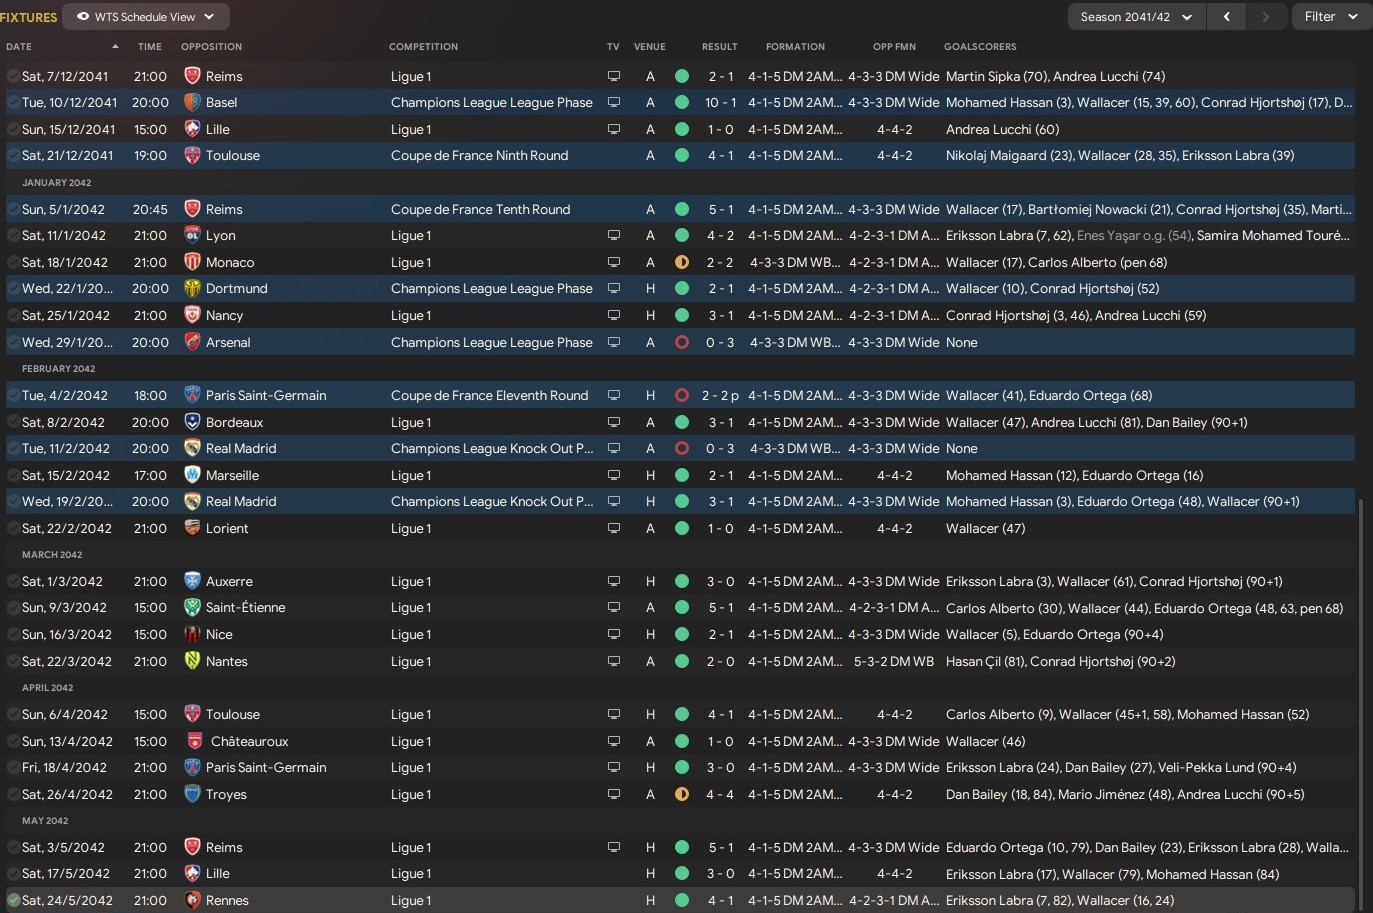Click the Nice club badge icon
The width and height of the screenshot is (1373, 913).
tap(193, 634)
